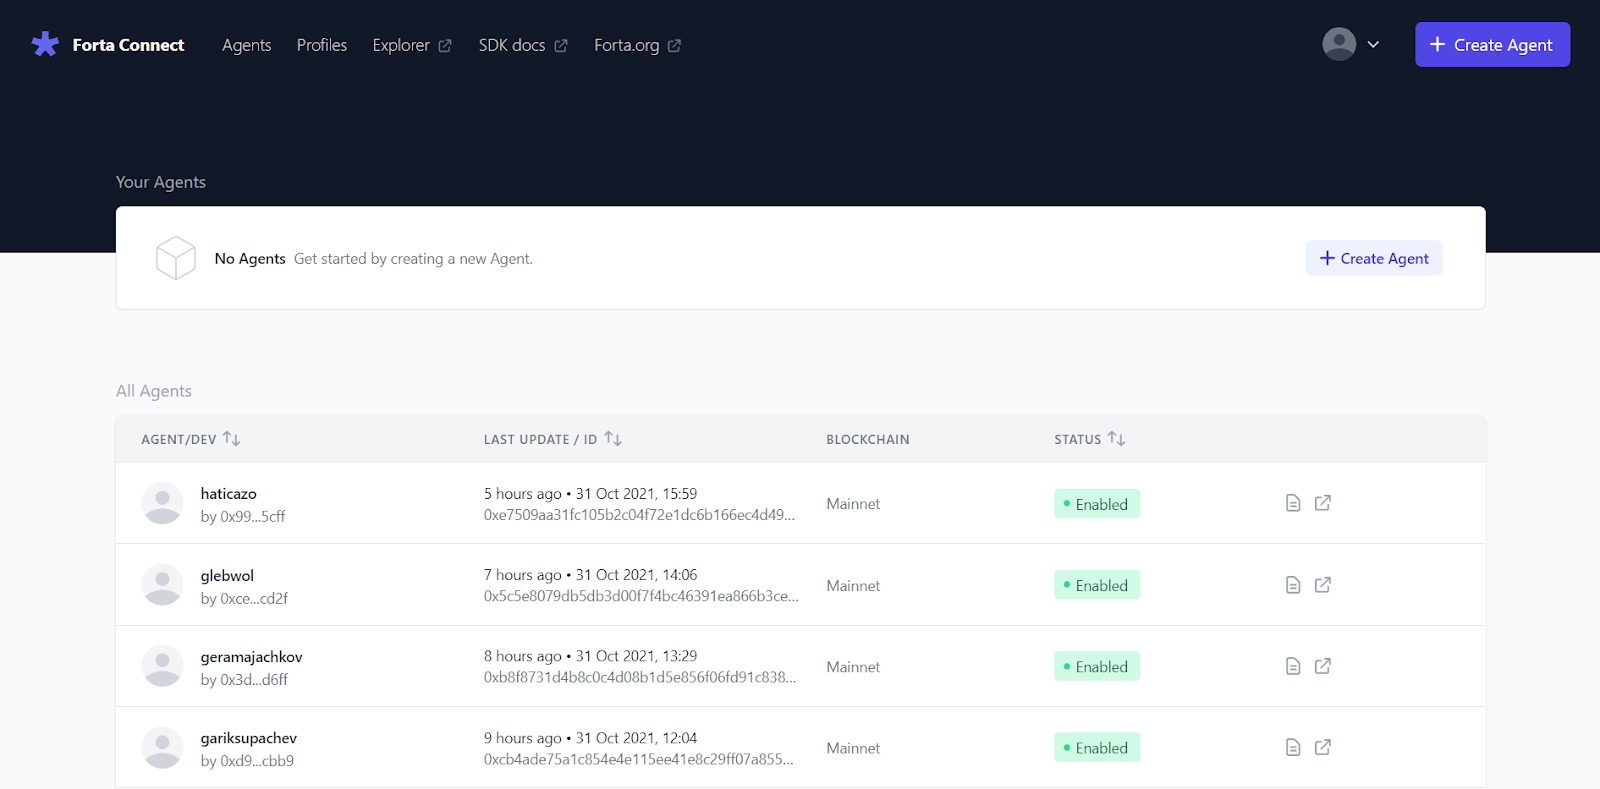Sort by the LAST UPDATE / ID arrows
Screen dimensions: 1600x789
click(613, 439)
